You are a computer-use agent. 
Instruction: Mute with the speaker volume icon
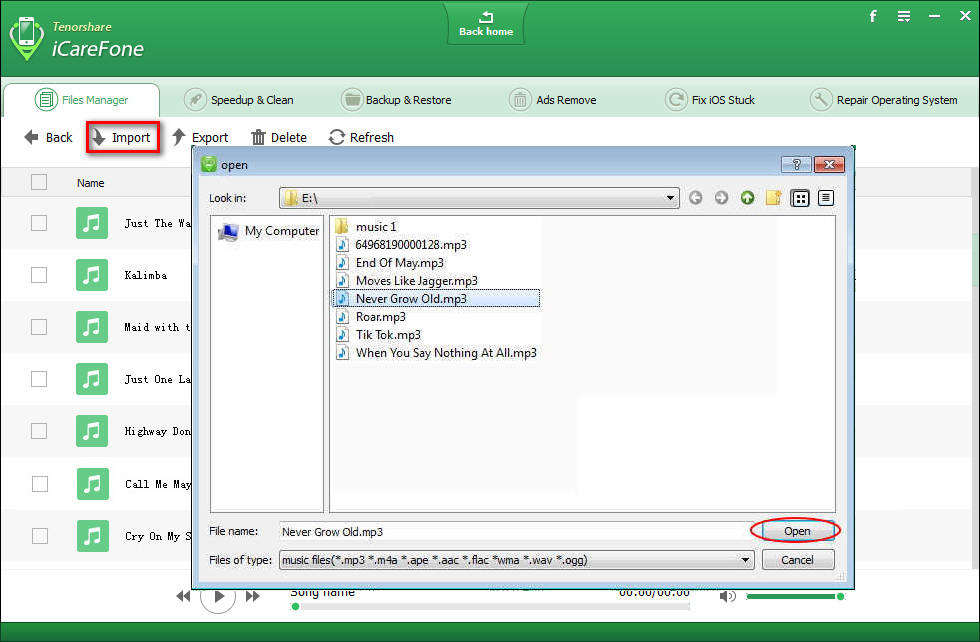(x=728, y=596)
